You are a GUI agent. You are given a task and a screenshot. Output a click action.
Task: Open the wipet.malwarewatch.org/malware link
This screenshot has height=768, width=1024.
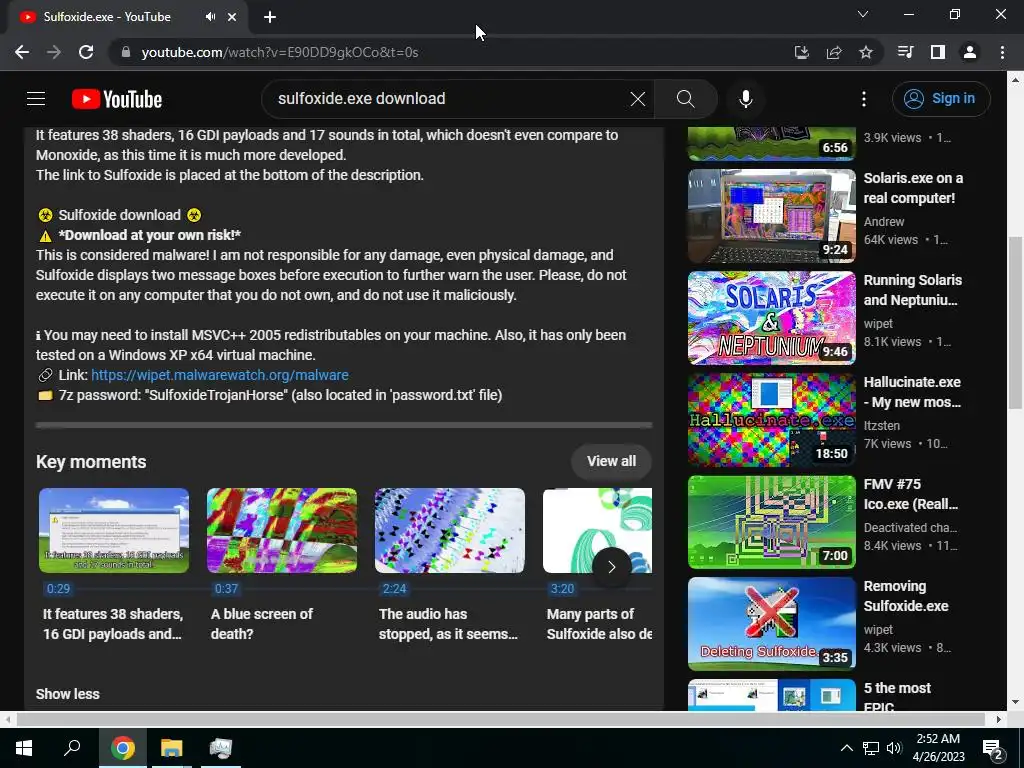[x=219, y=375]
